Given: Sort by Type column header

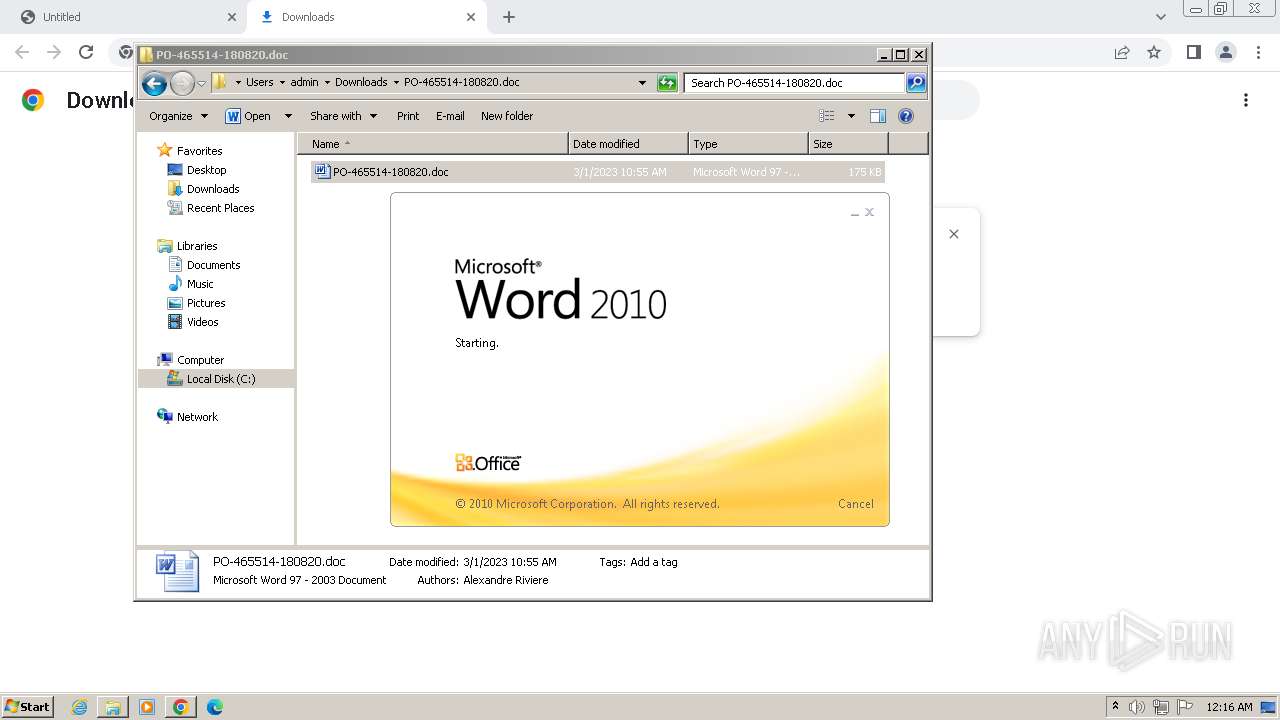Looking at the screenshot, I should tap(748, 144).
